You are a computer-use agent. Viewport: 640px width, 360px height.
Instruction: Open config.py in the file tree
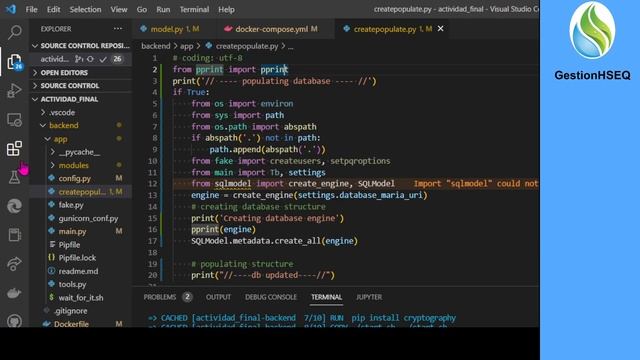tap(75, 178)
